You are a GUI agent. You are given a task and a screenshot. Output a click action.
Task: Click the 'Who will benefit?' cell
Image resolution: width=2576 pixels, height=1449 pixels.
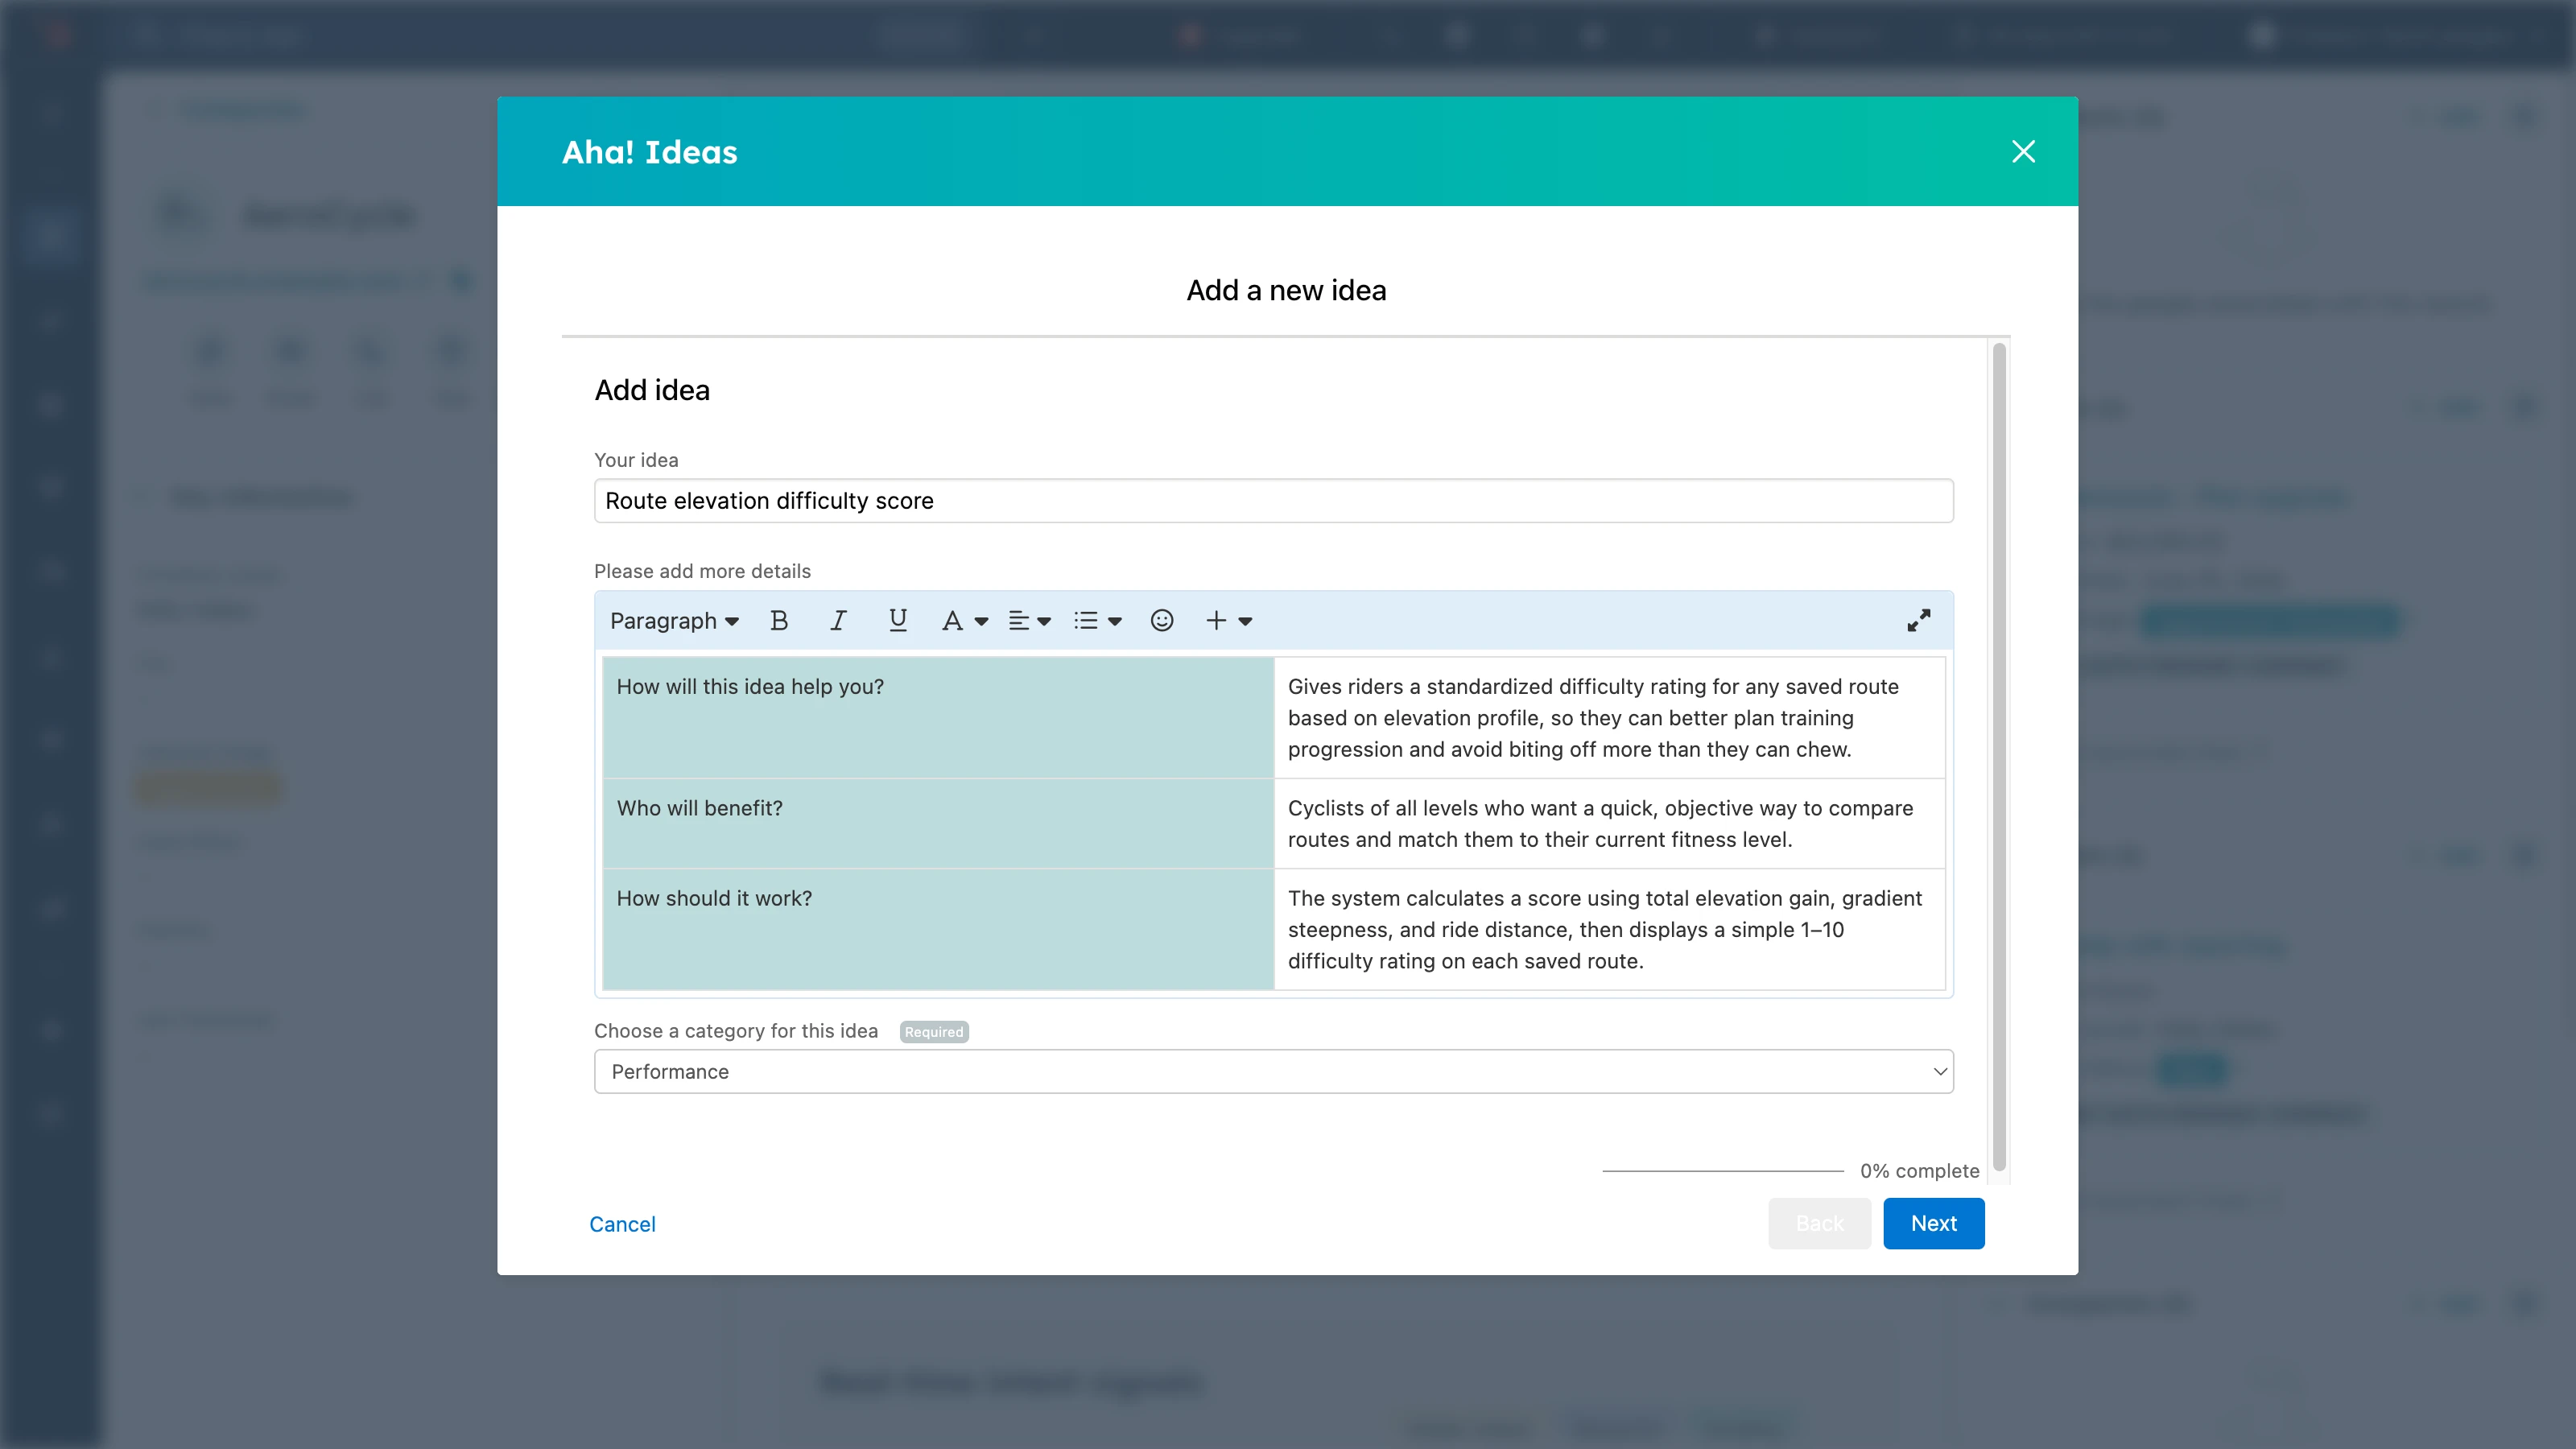(938, 823)
